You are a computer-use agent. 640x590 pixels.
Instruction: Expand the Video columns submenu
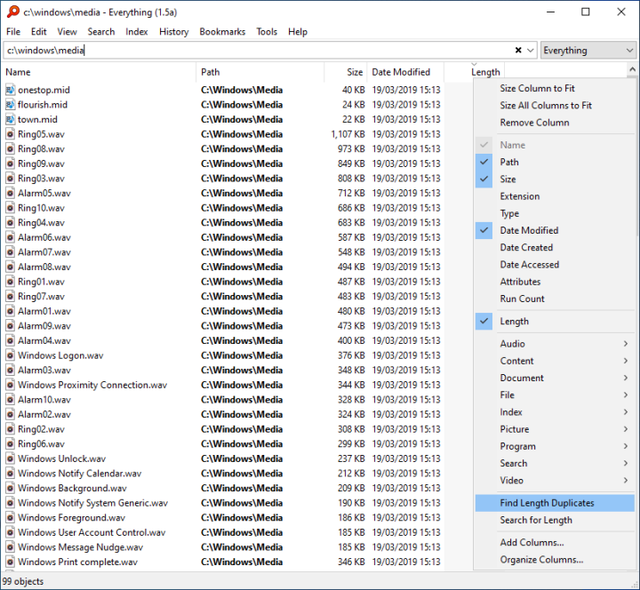[555, 481]
